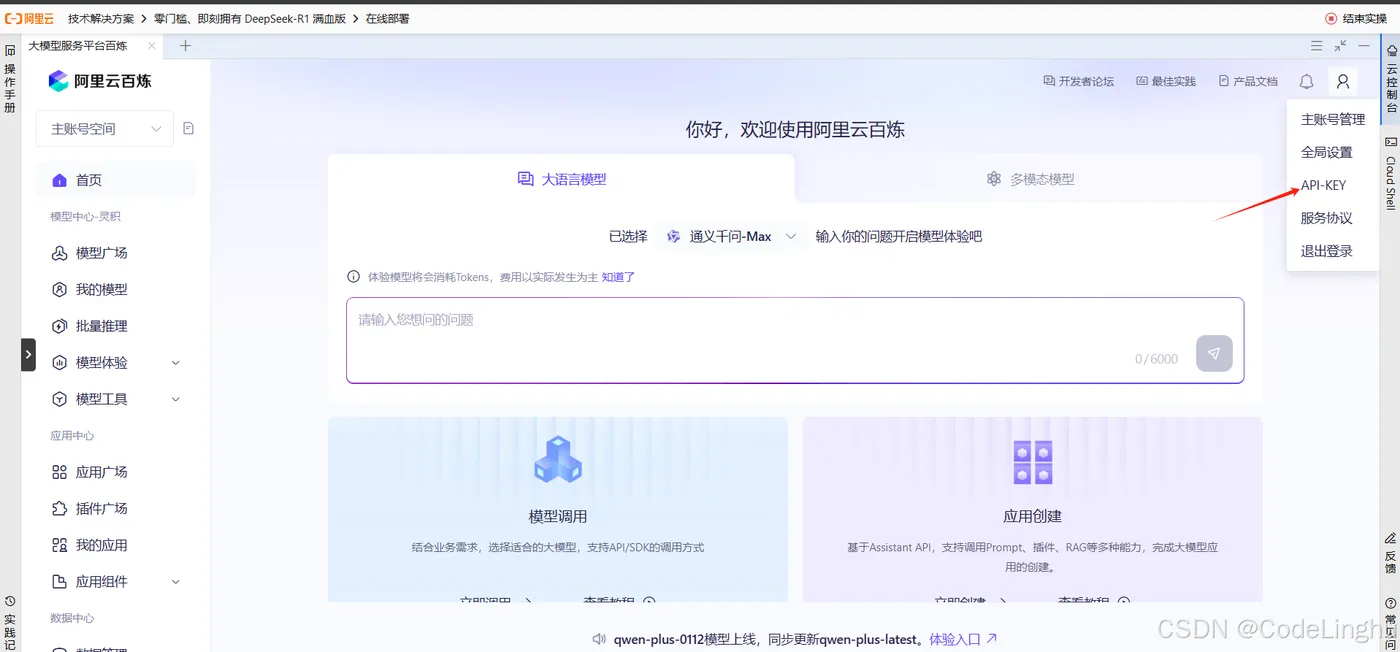Open the Cloud Shell side panel
The height and width of the screenshot is (652, 1400).
[1391, 172]
